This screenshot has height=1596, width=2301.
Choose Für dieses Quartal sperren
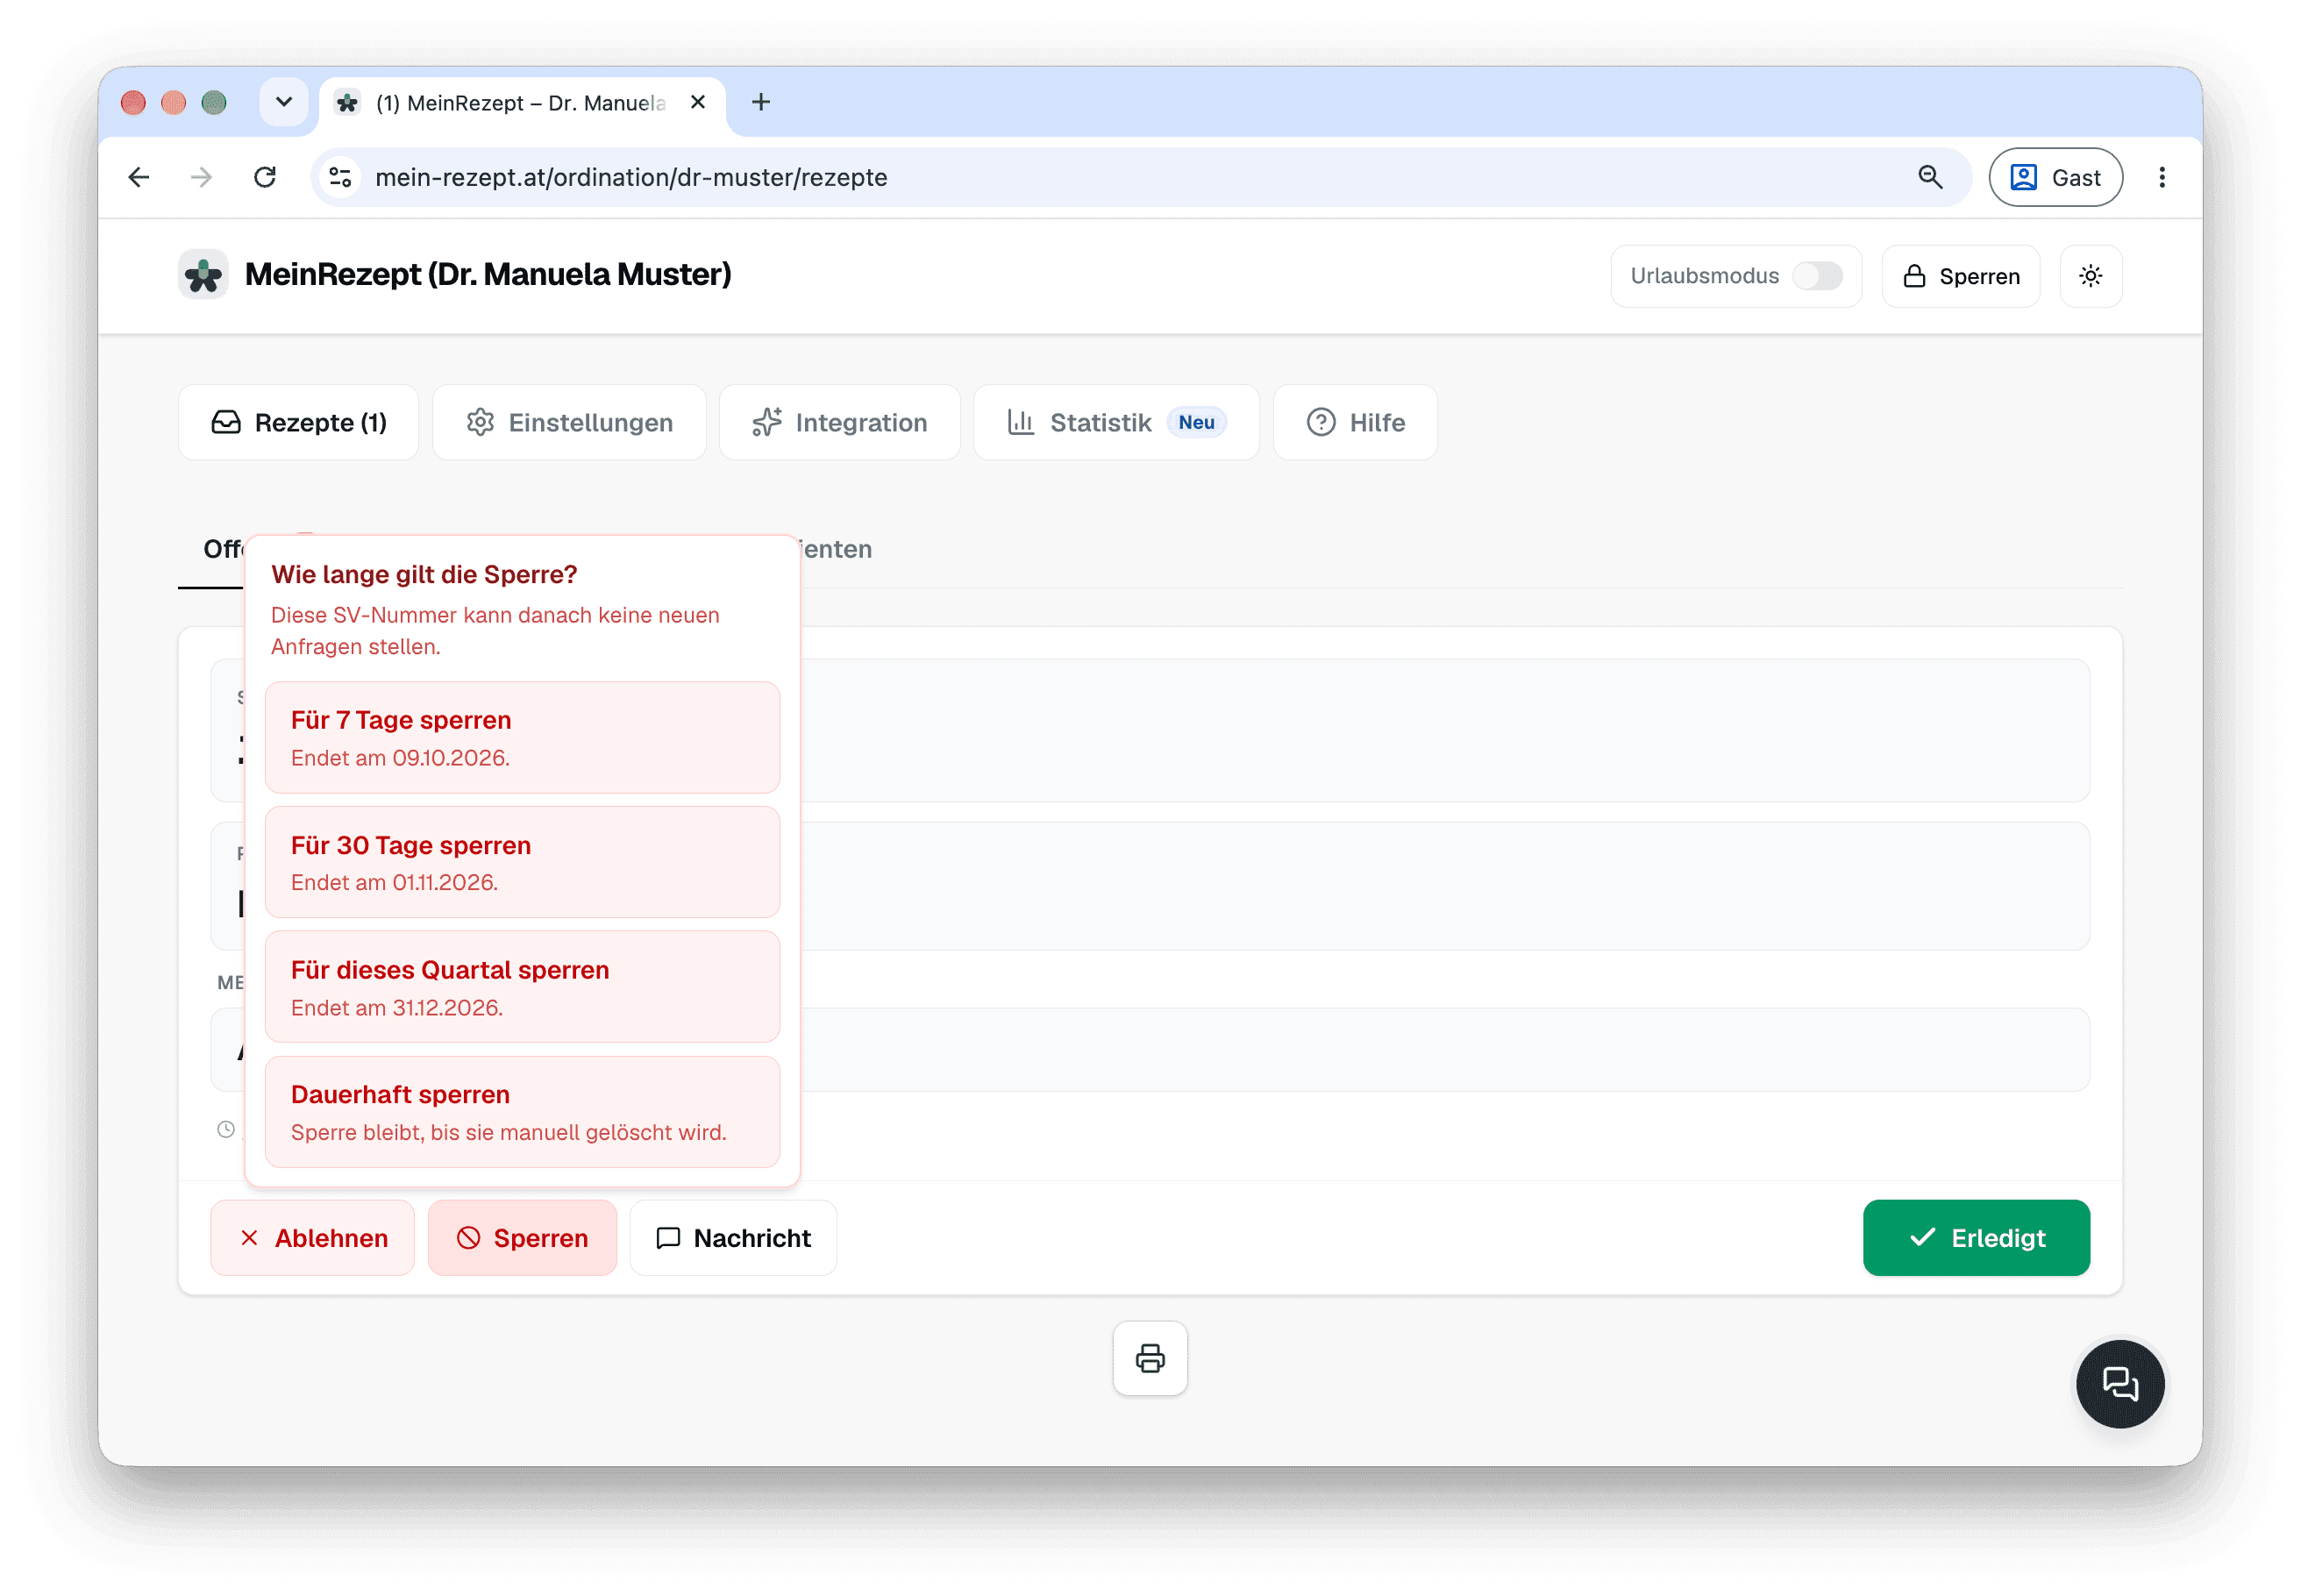522,987
